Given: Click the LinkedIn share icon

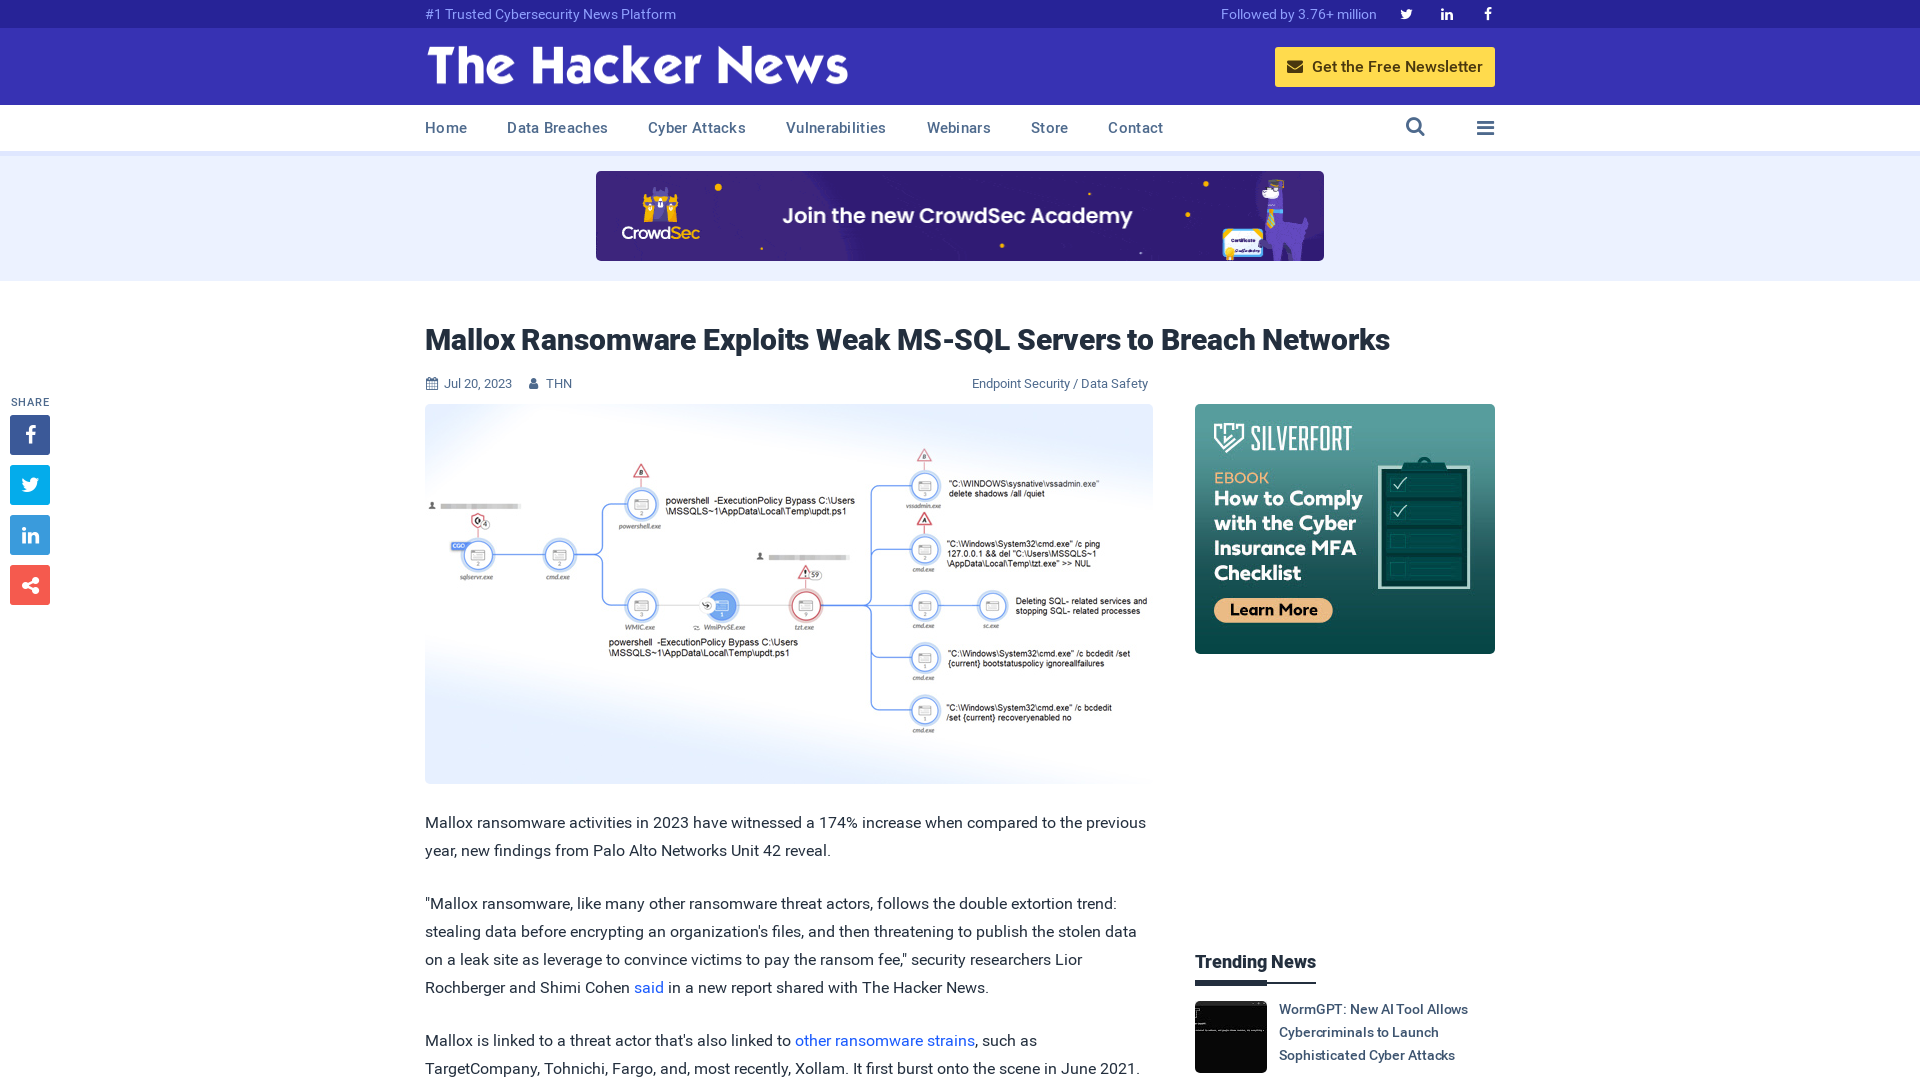Looking at the screenshot, I should [x=29, y=534].
